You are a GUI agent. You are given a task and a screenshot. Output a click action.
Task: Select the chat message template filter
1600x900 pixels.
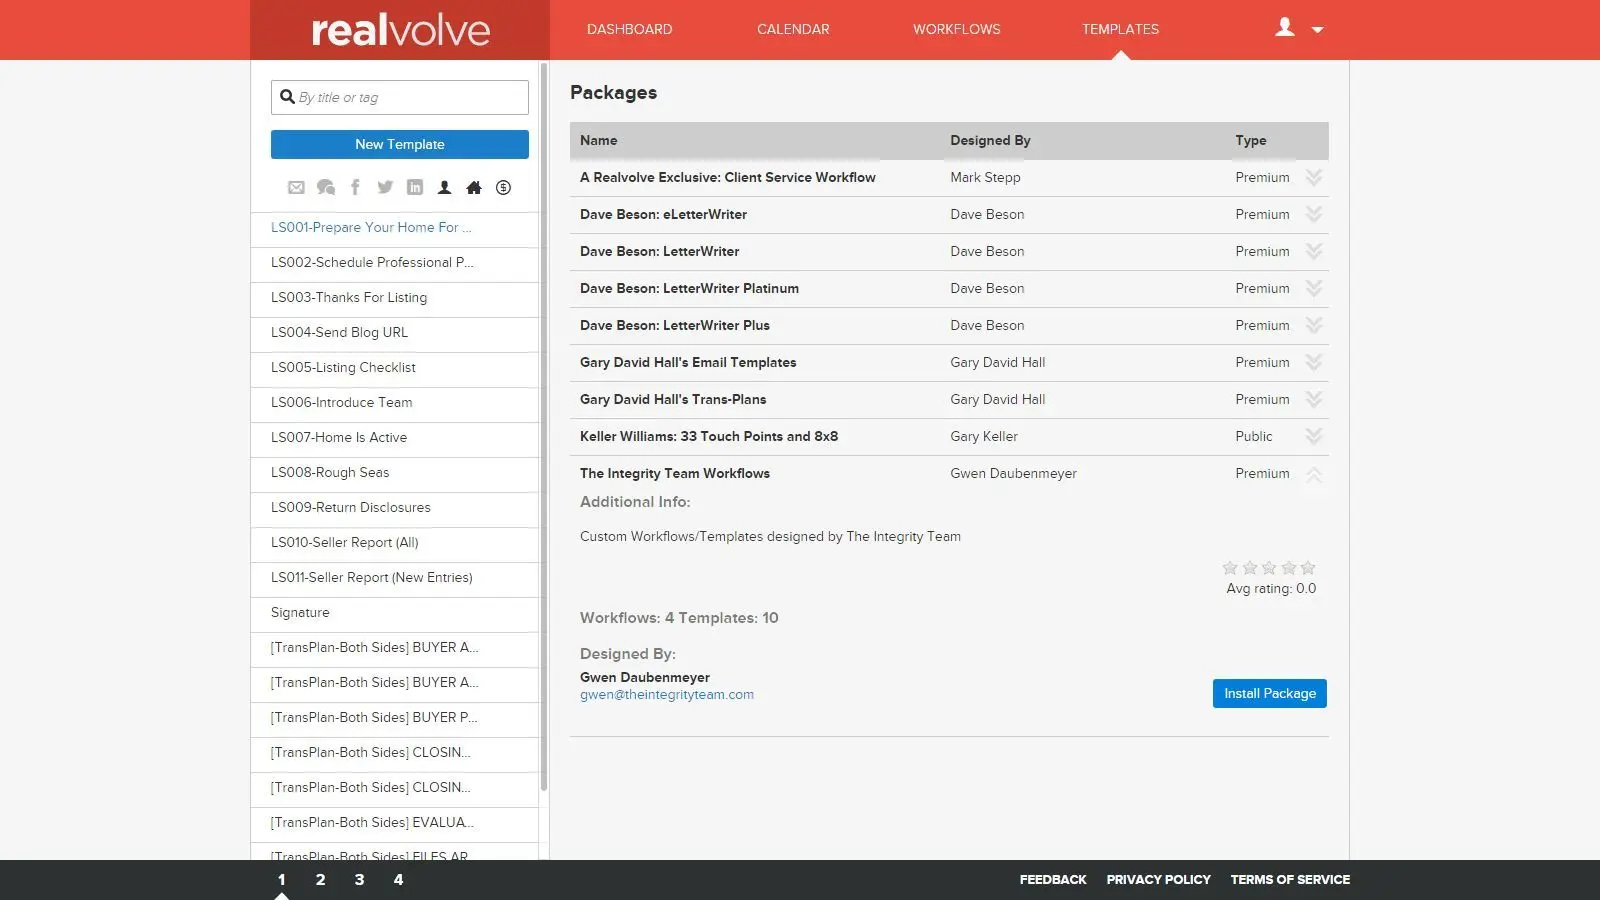326,187
